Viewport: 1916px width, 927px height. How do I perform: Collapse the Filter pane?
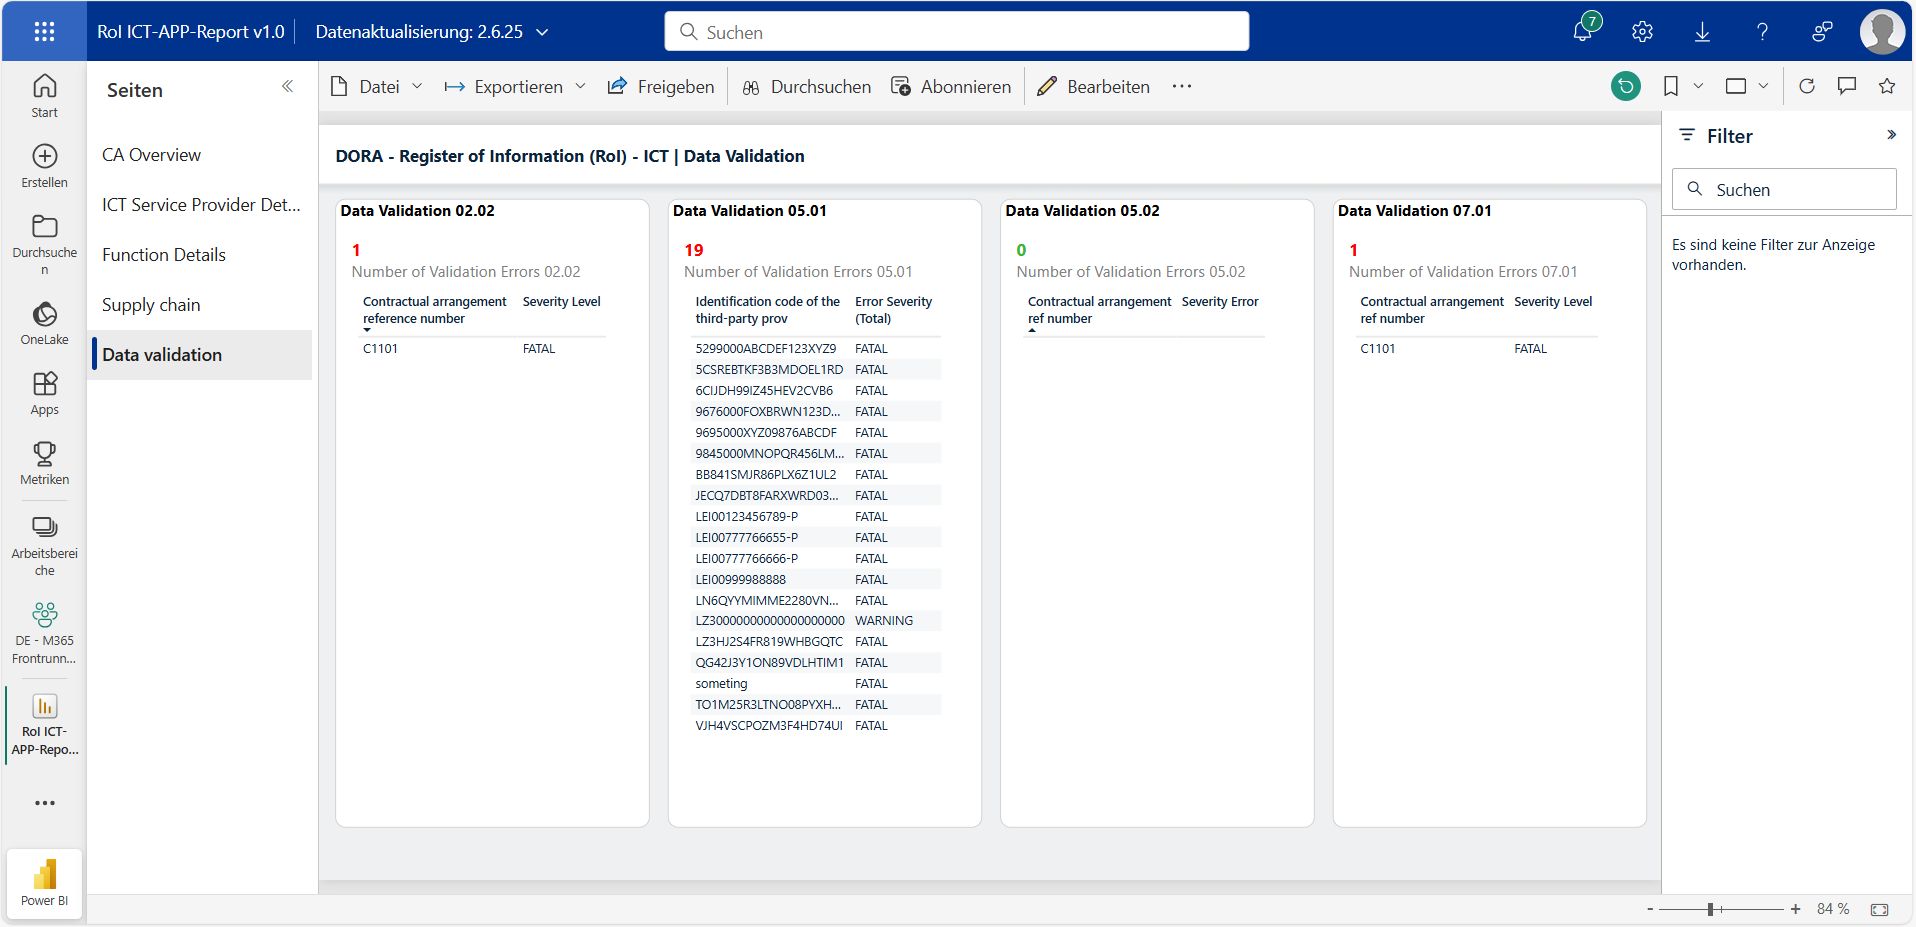pyautogui.click(x=1891, y=135)
